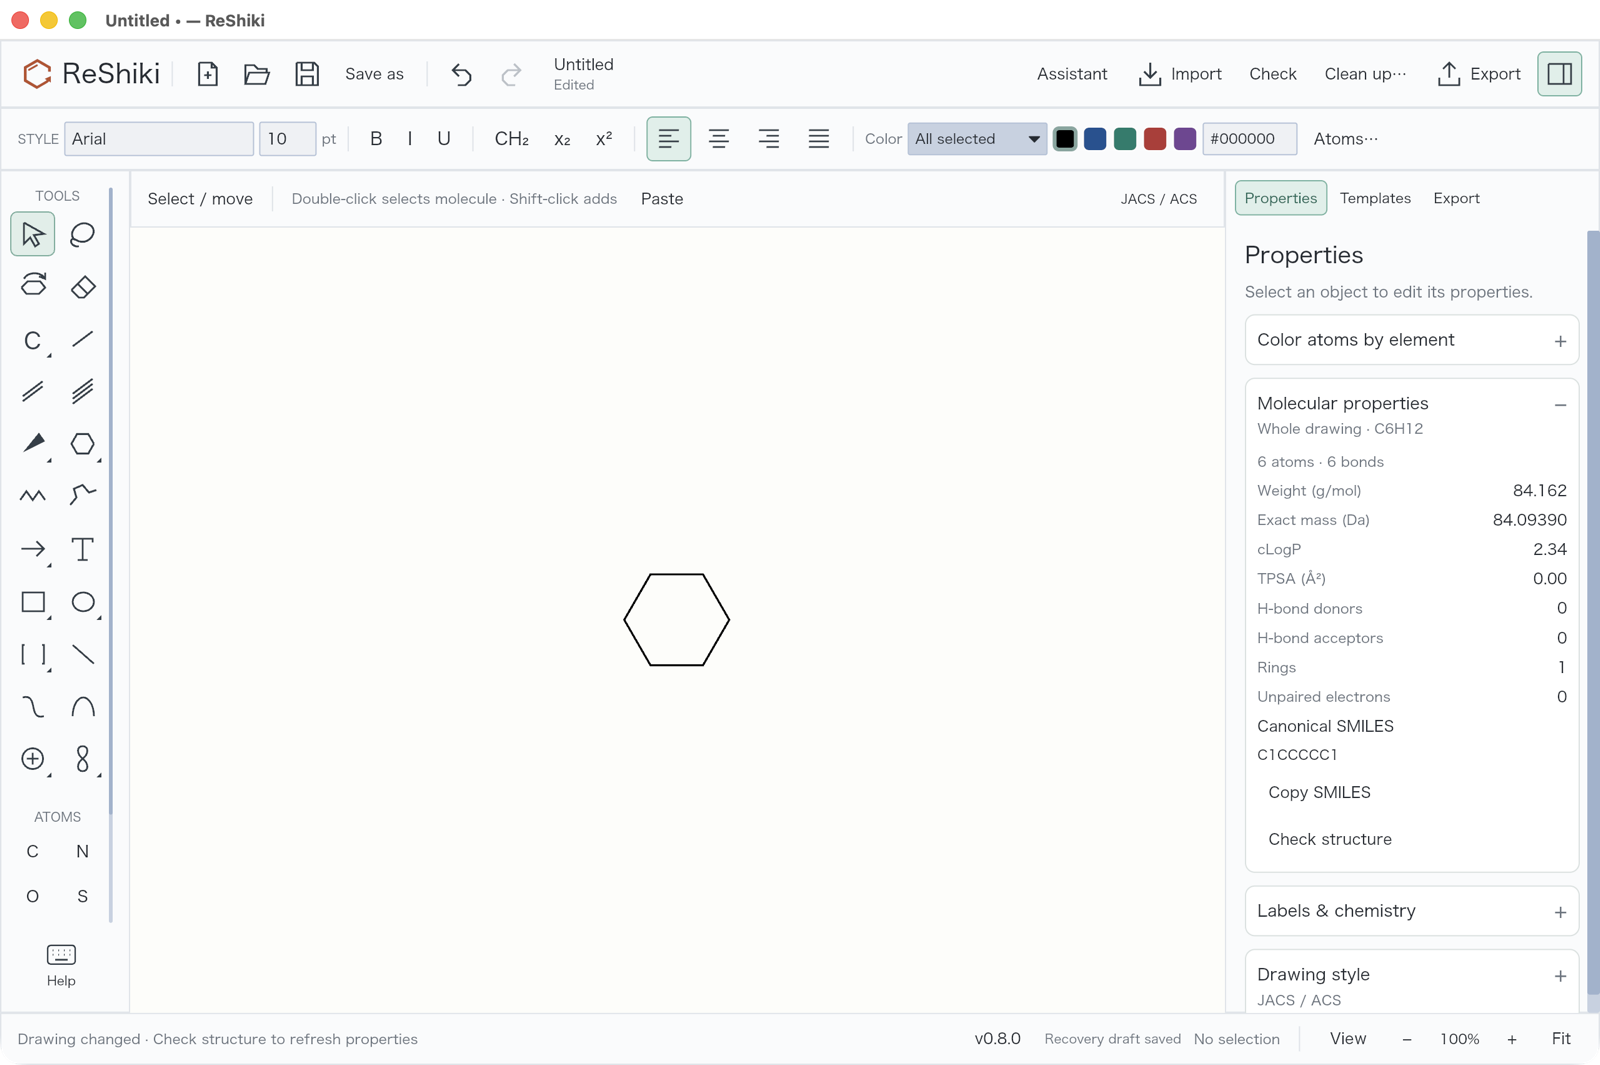Redo the undone action
Screen dimensions: 1600x1065
point(511,74)
